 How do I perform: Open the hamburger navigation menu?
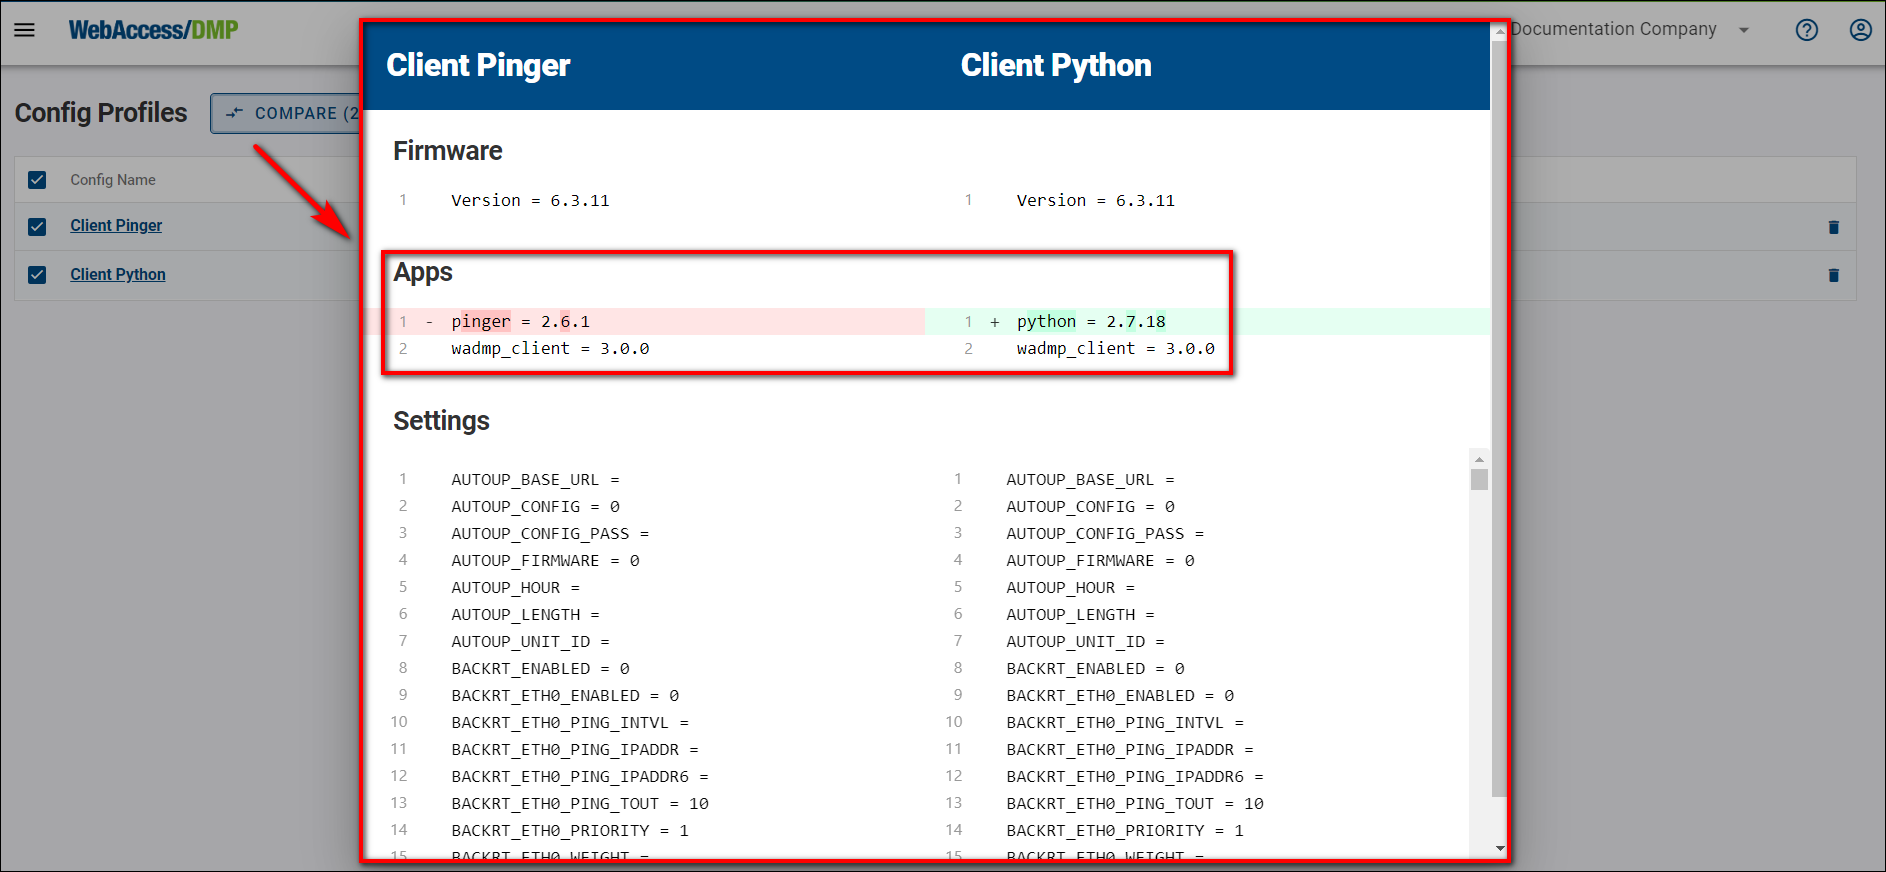pos(24,30)
